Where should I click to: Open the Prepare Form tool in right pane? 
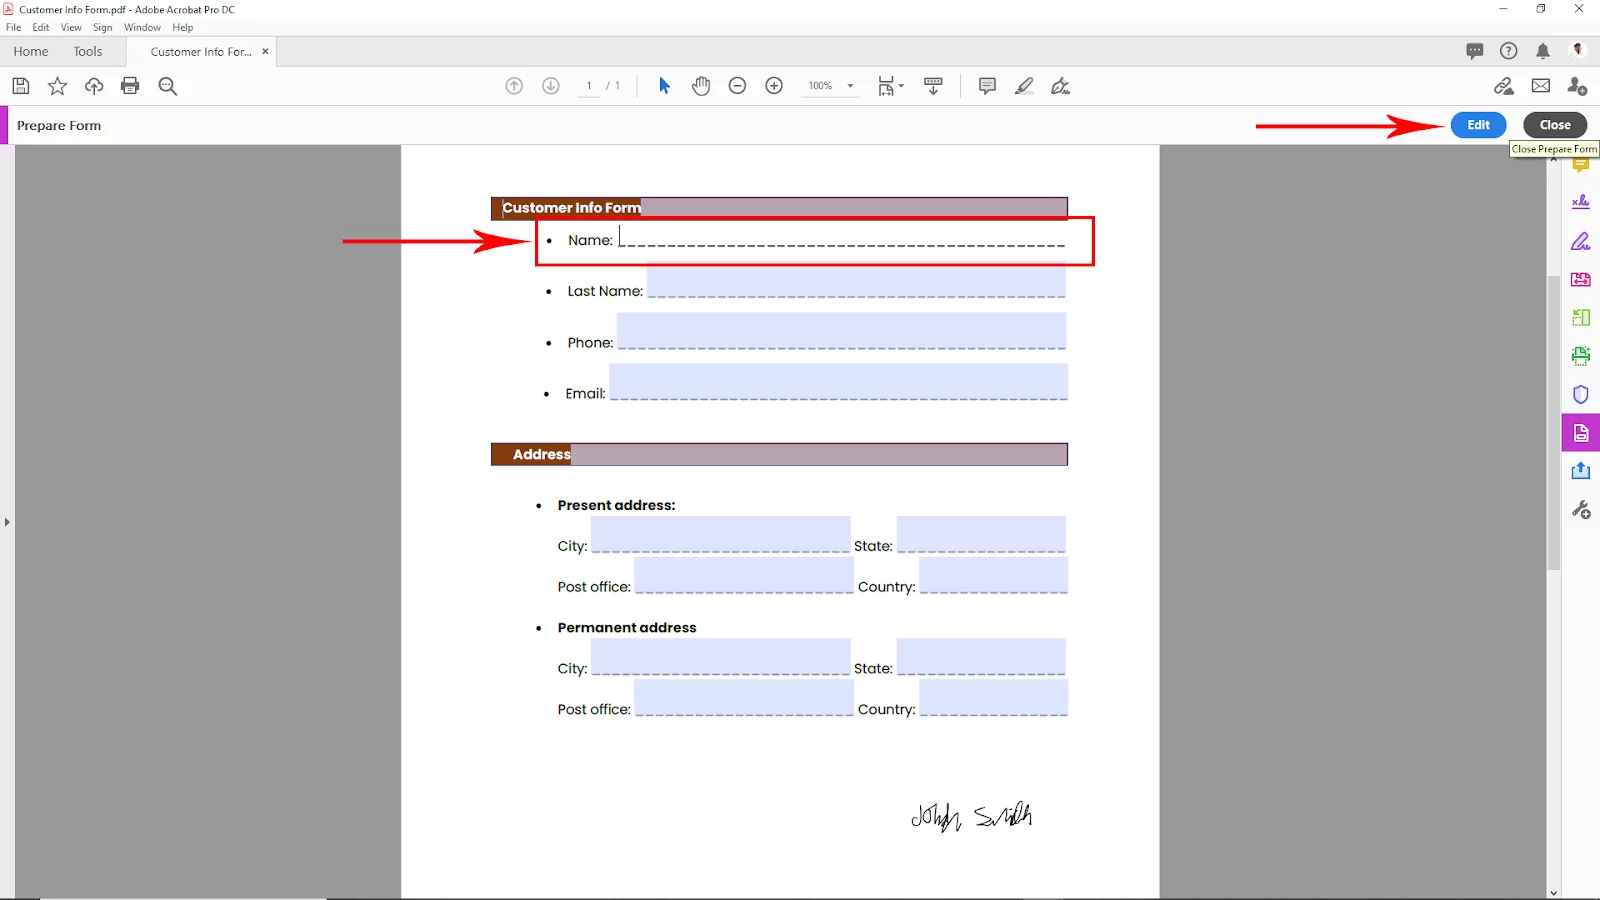[x=1581, y=433]
